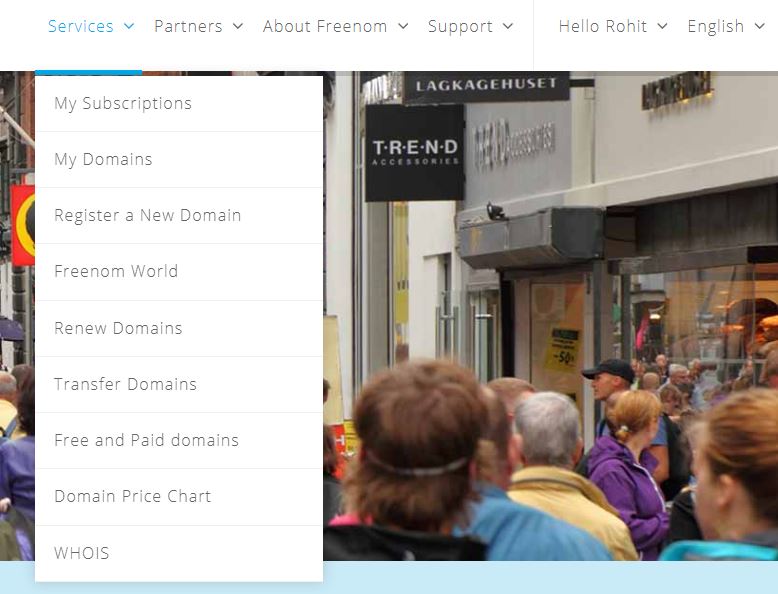Click About Freenom in navigation bar
The height and width of the screenshot is (594, 778).
[325, 26]
